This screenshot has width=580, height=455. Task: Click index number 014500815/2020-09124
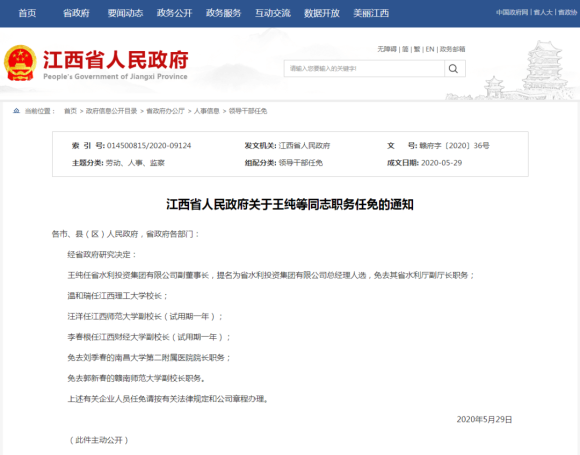click(x=149, y=146)
